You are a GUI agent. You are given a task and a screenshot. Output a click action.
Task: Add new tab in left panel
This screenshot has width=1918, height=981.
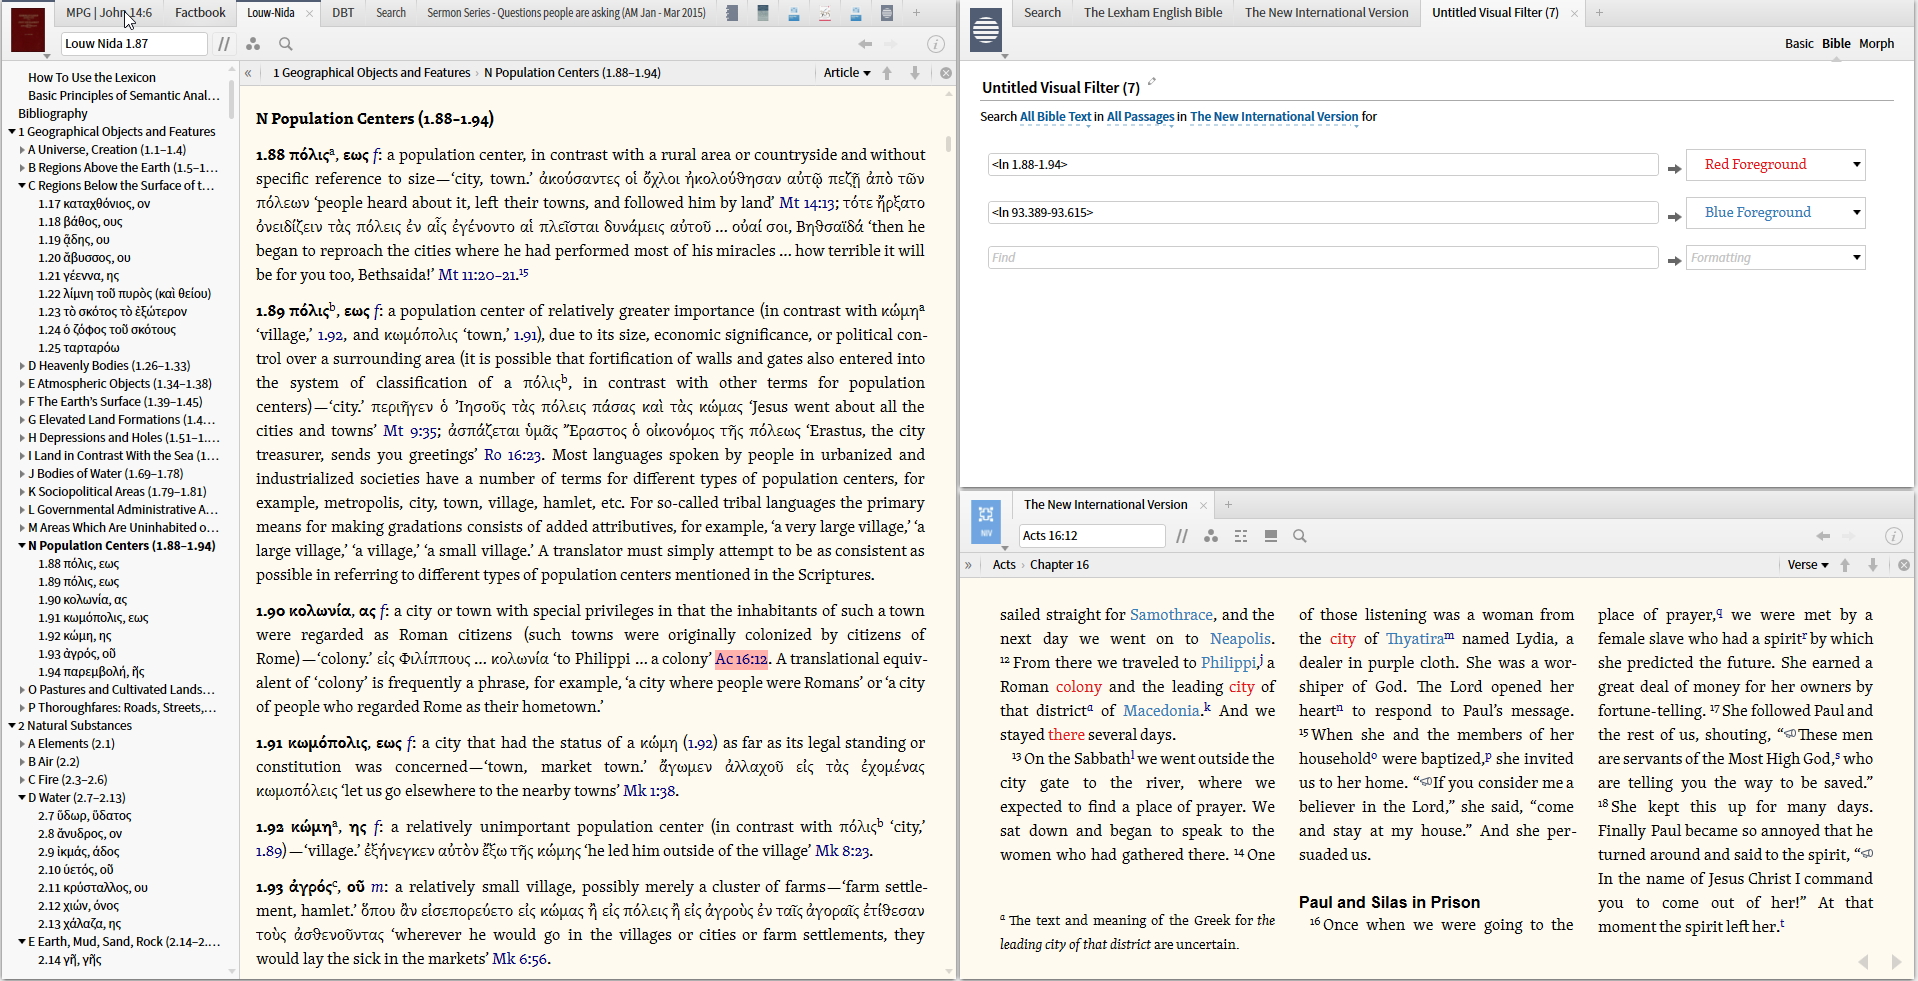916,13
